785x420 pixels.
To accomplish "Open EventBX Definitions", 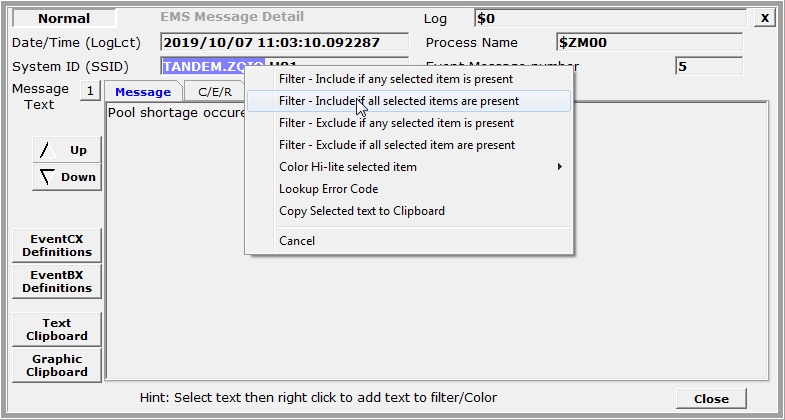I will [x=57, y=281].
